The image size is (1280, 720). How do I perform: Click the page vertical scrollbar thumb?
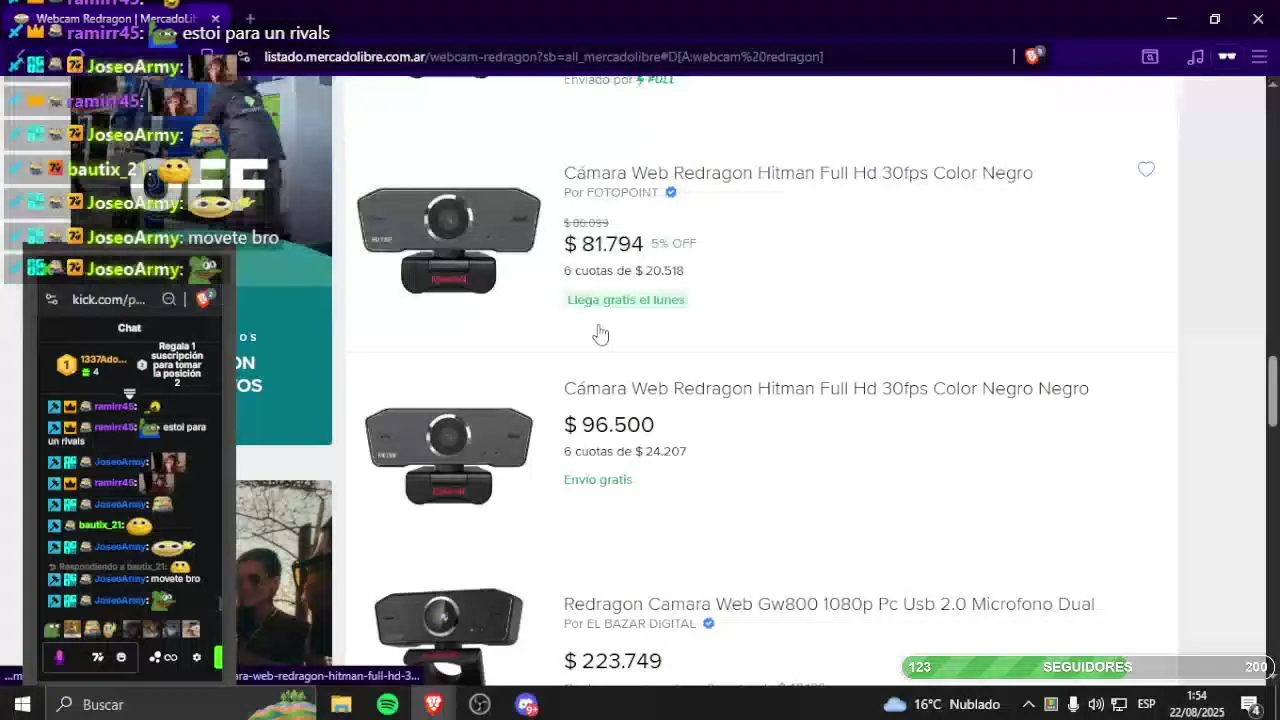tap(1272, 391)
